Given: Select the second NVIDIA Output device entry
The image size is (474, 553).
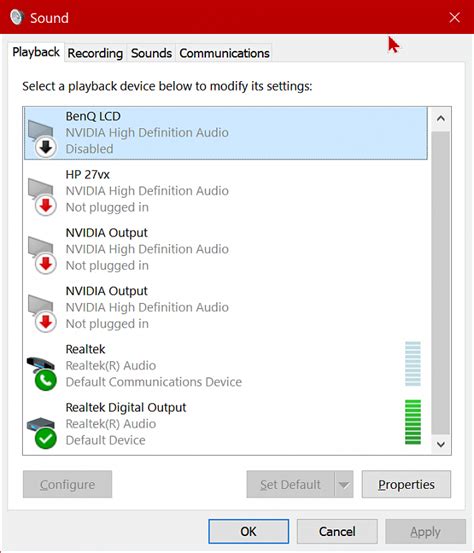Looking at the screenshot, I should pos(226,308).
